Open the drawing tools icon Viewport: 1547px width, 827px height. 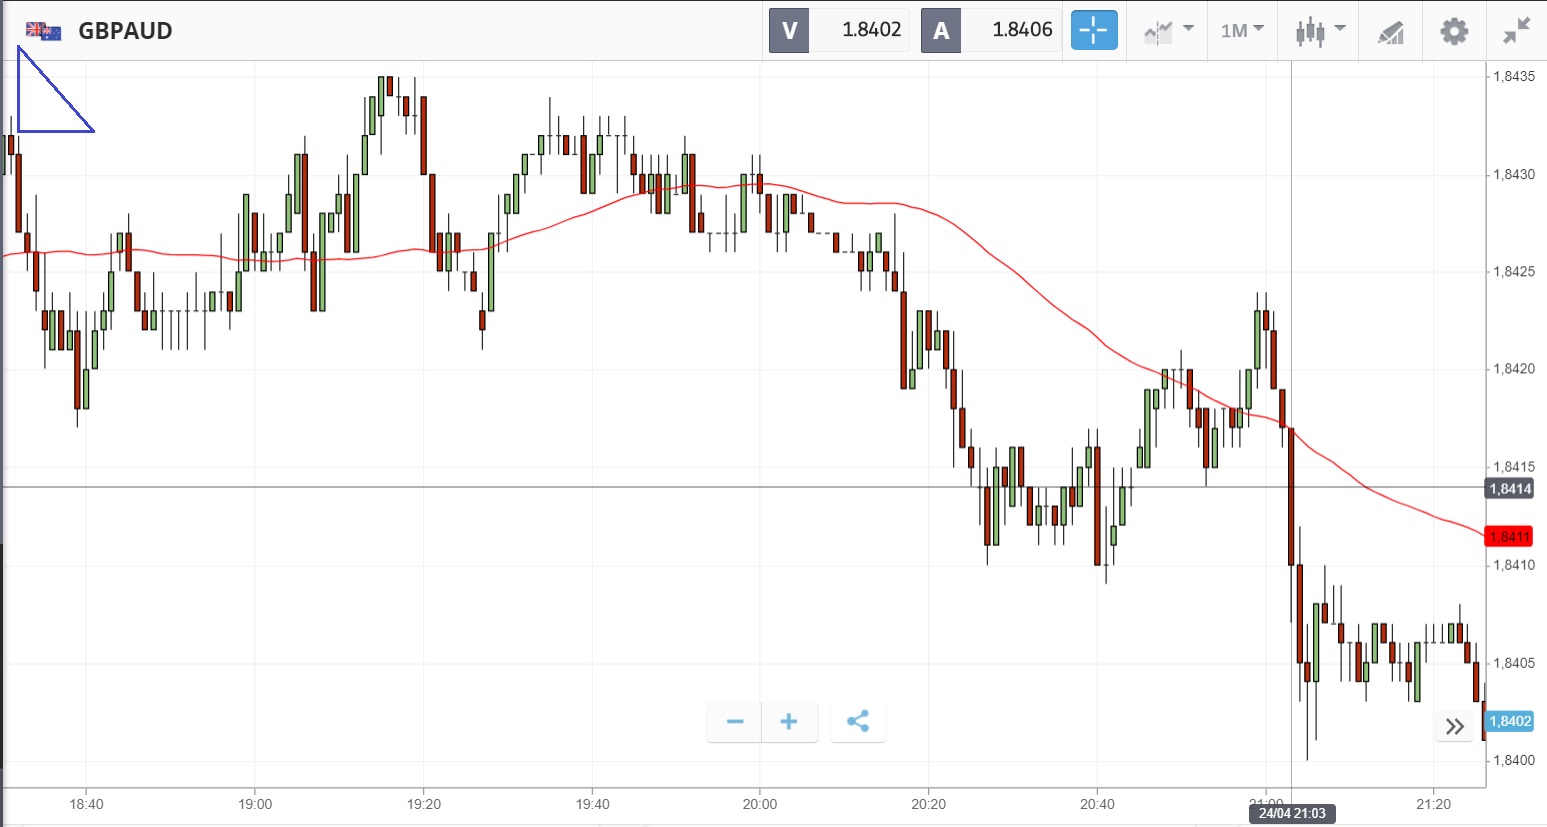1391,32
